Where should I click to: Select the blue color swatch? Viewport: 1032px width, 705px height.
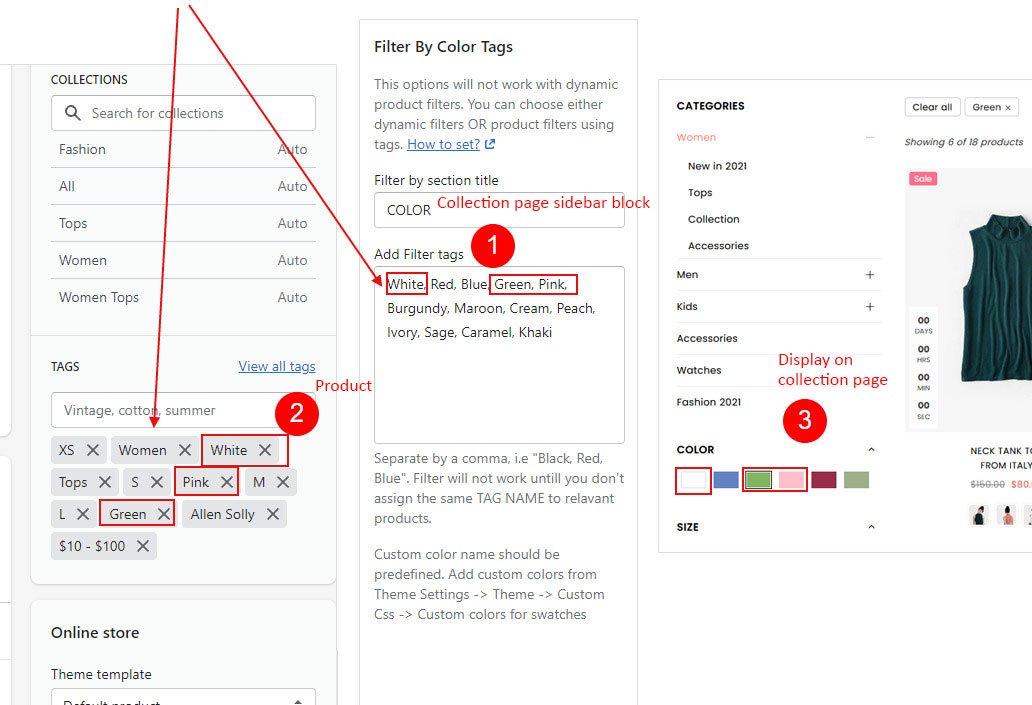tap(726, 480)
